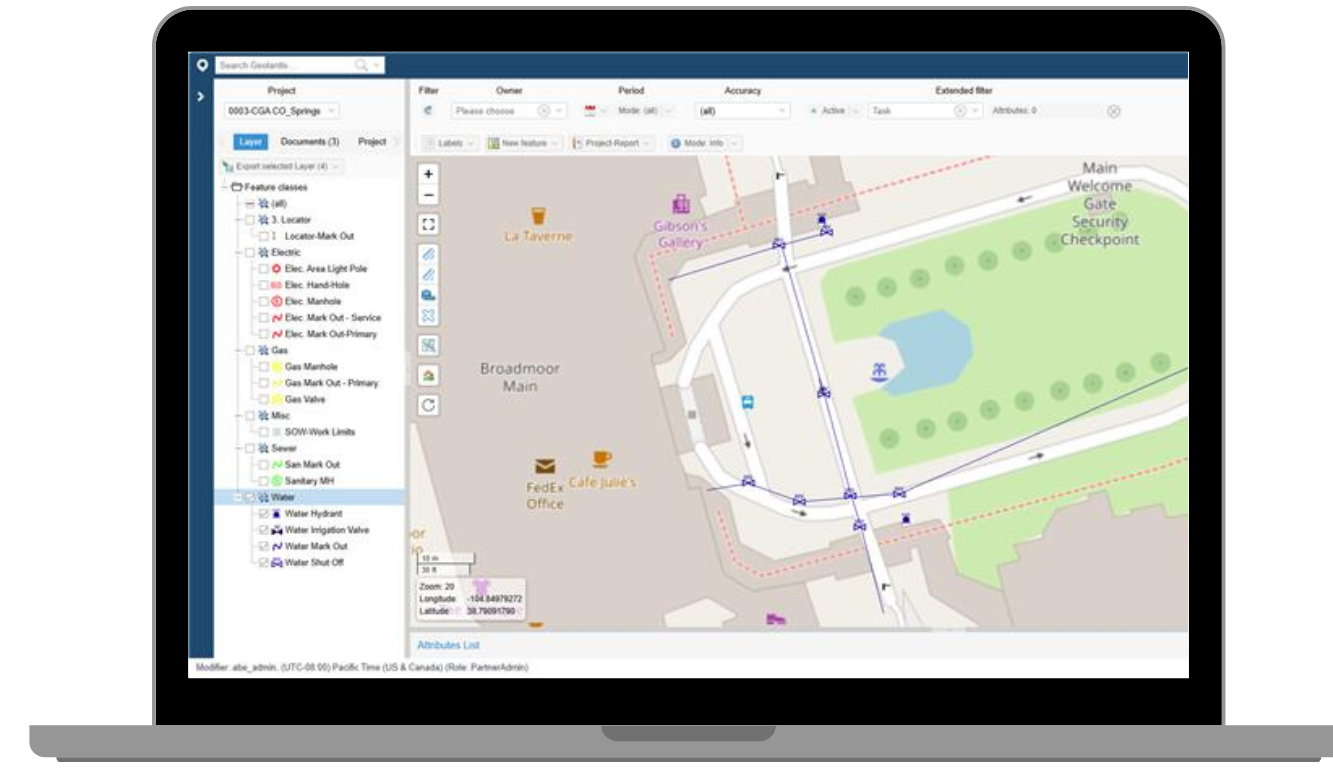The height and width of the screenshot is (768, 1333).
Task: Select the Layer tab
Action: (x=251, y=143)
